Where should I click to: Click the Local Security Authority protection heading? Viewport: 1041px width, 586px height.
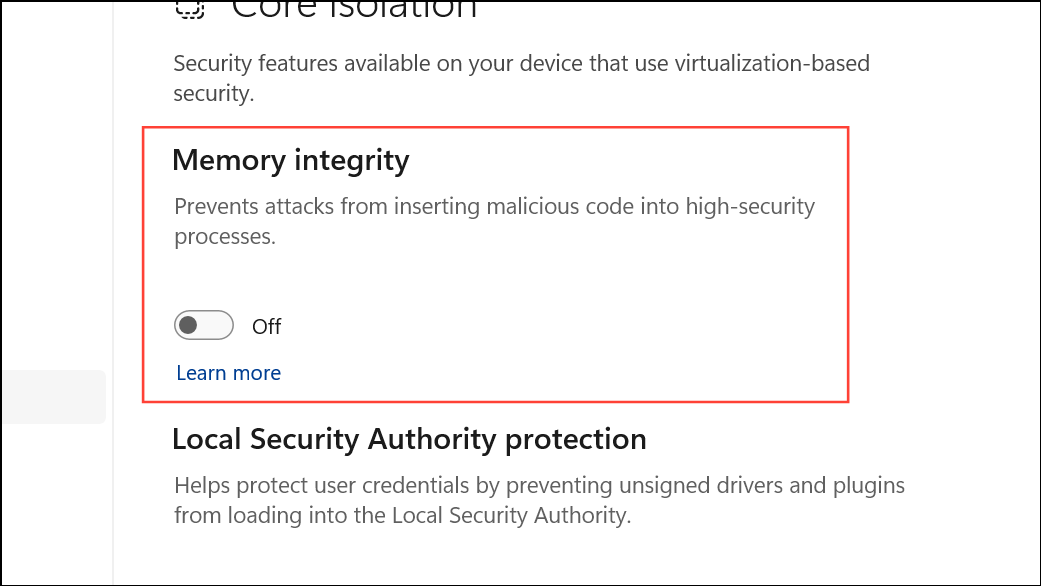tap(409, 439)
